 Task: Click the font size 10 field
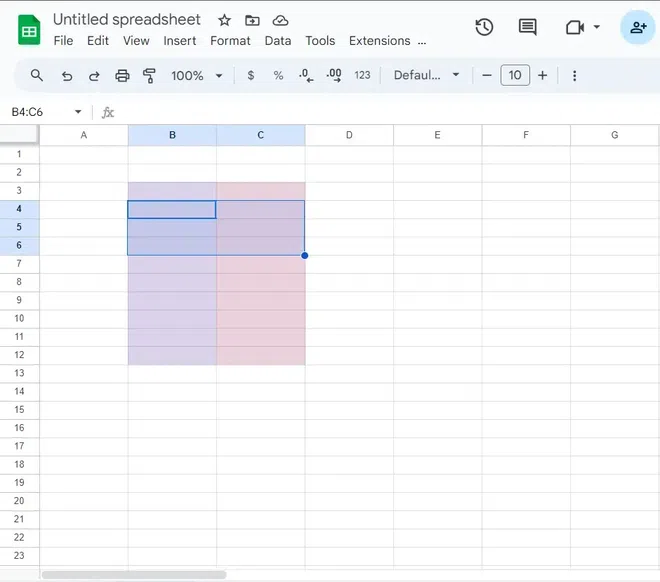(515, 75)
